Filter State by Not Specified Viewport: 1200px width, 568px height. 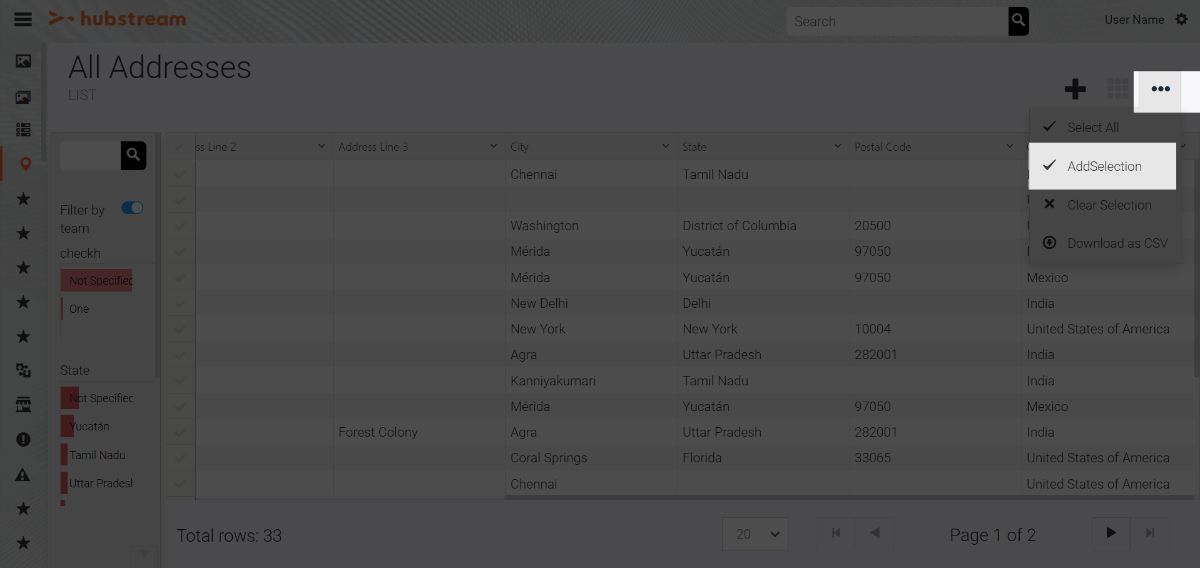pyautogui.click(x=98, y=398)
